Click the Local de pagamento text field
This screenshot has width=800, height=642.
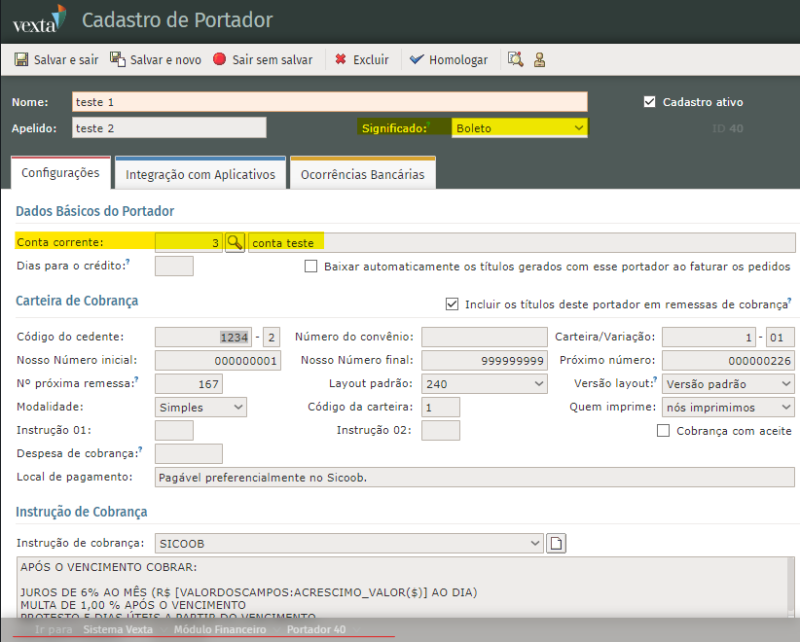click(x=475, y=477)
